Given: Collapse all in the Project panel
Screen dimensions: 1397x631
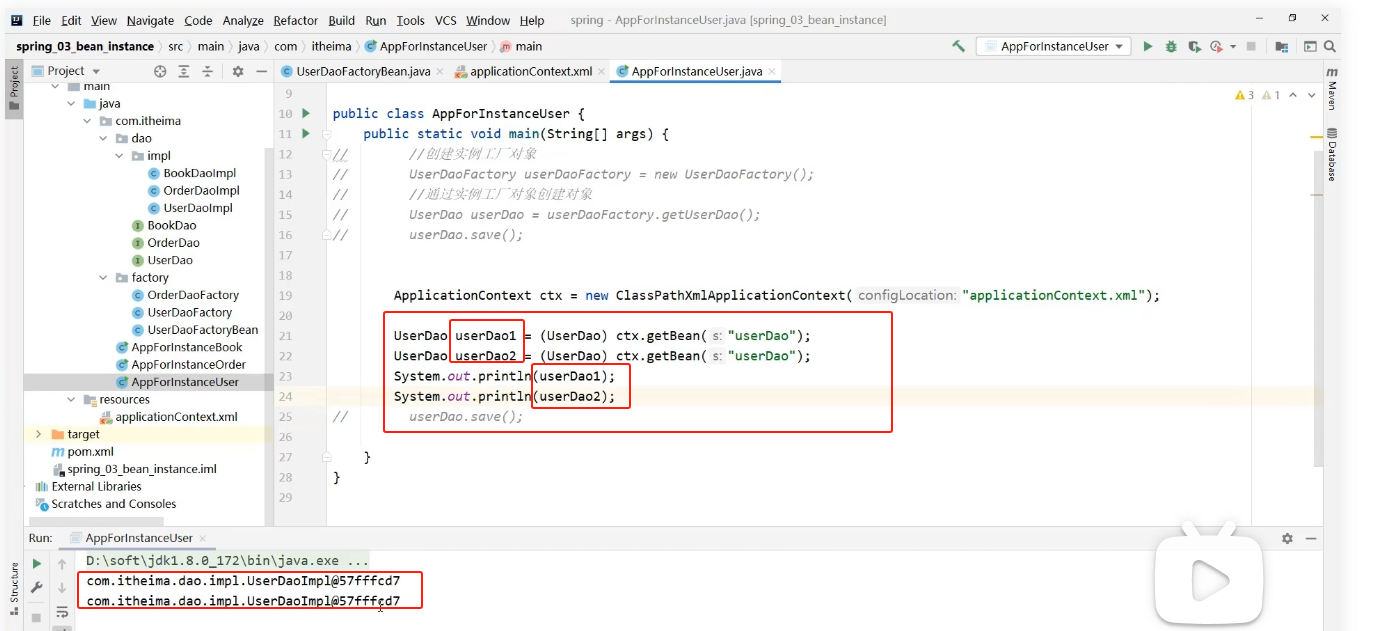Looking at the screenshot, I should 208,71.
